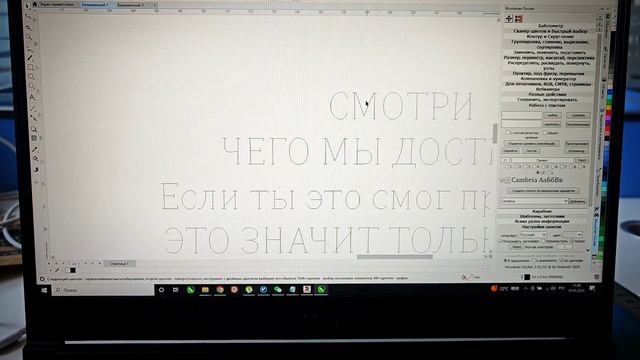The height and width of the screenshot is (360, 640).
Task: Click the Home icon before document tabs
Action: click(35, 4)
